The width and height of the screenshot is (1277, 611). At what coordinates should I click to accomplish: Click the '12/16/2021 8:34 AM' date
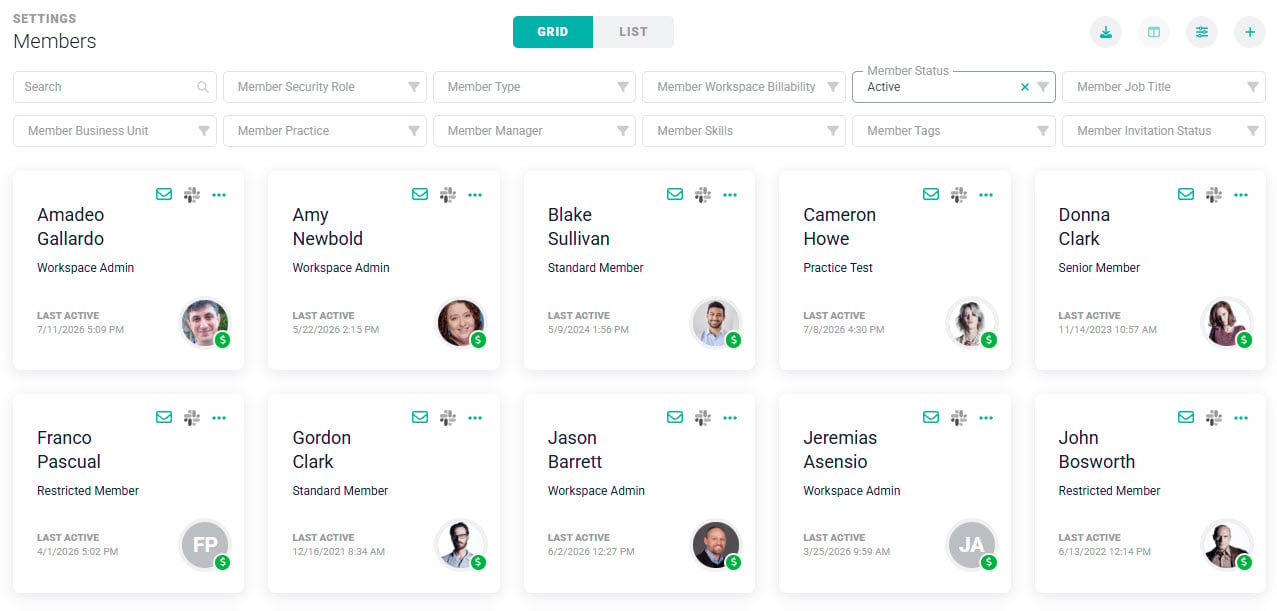point(338,552)
